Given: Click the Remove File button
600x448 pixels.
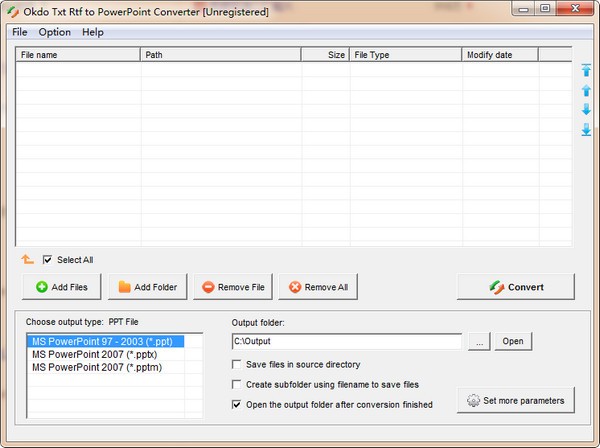Looking at the screenshot, I should (x=233, y=287).
